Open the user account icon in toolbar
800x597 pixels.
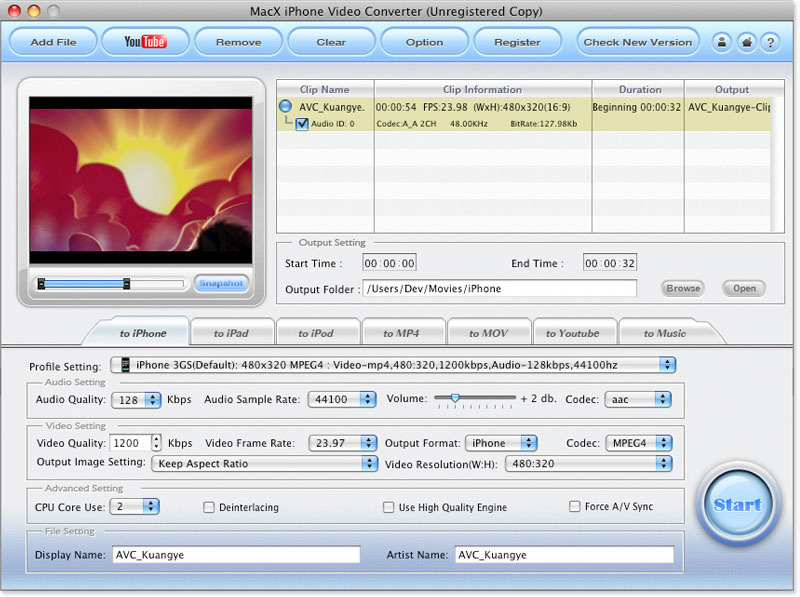click(721, 42)
